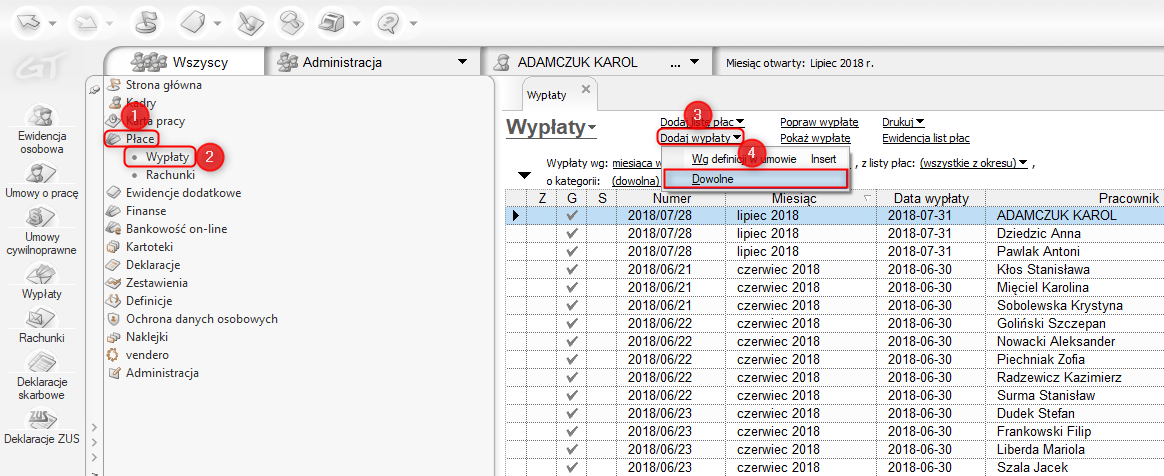
Task: Select Rachunki subitem under Płace
Action: tap(170, 175)
